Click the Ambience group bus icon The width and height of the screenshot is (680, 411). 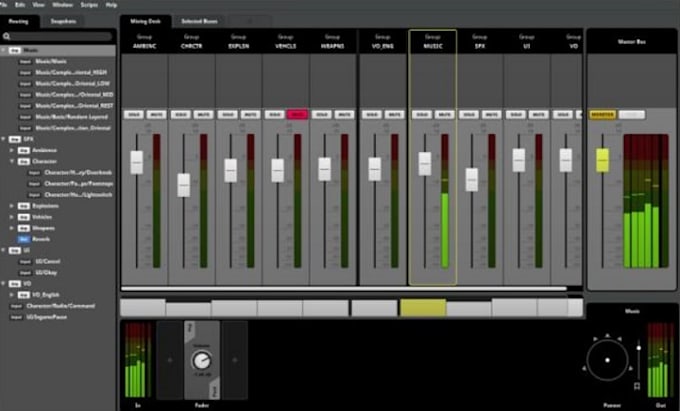pos(23,150)
